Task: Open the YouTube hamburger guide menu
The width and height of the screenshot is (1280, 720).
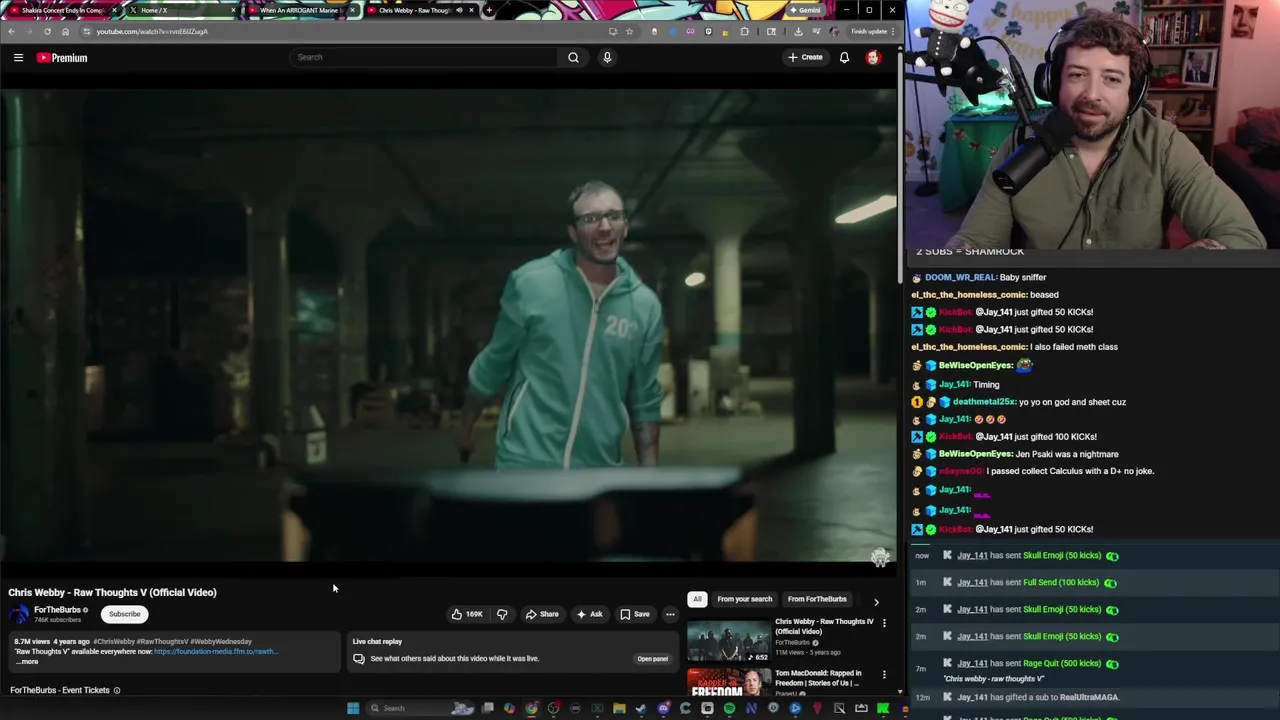Action: click(x=18, y=58)
